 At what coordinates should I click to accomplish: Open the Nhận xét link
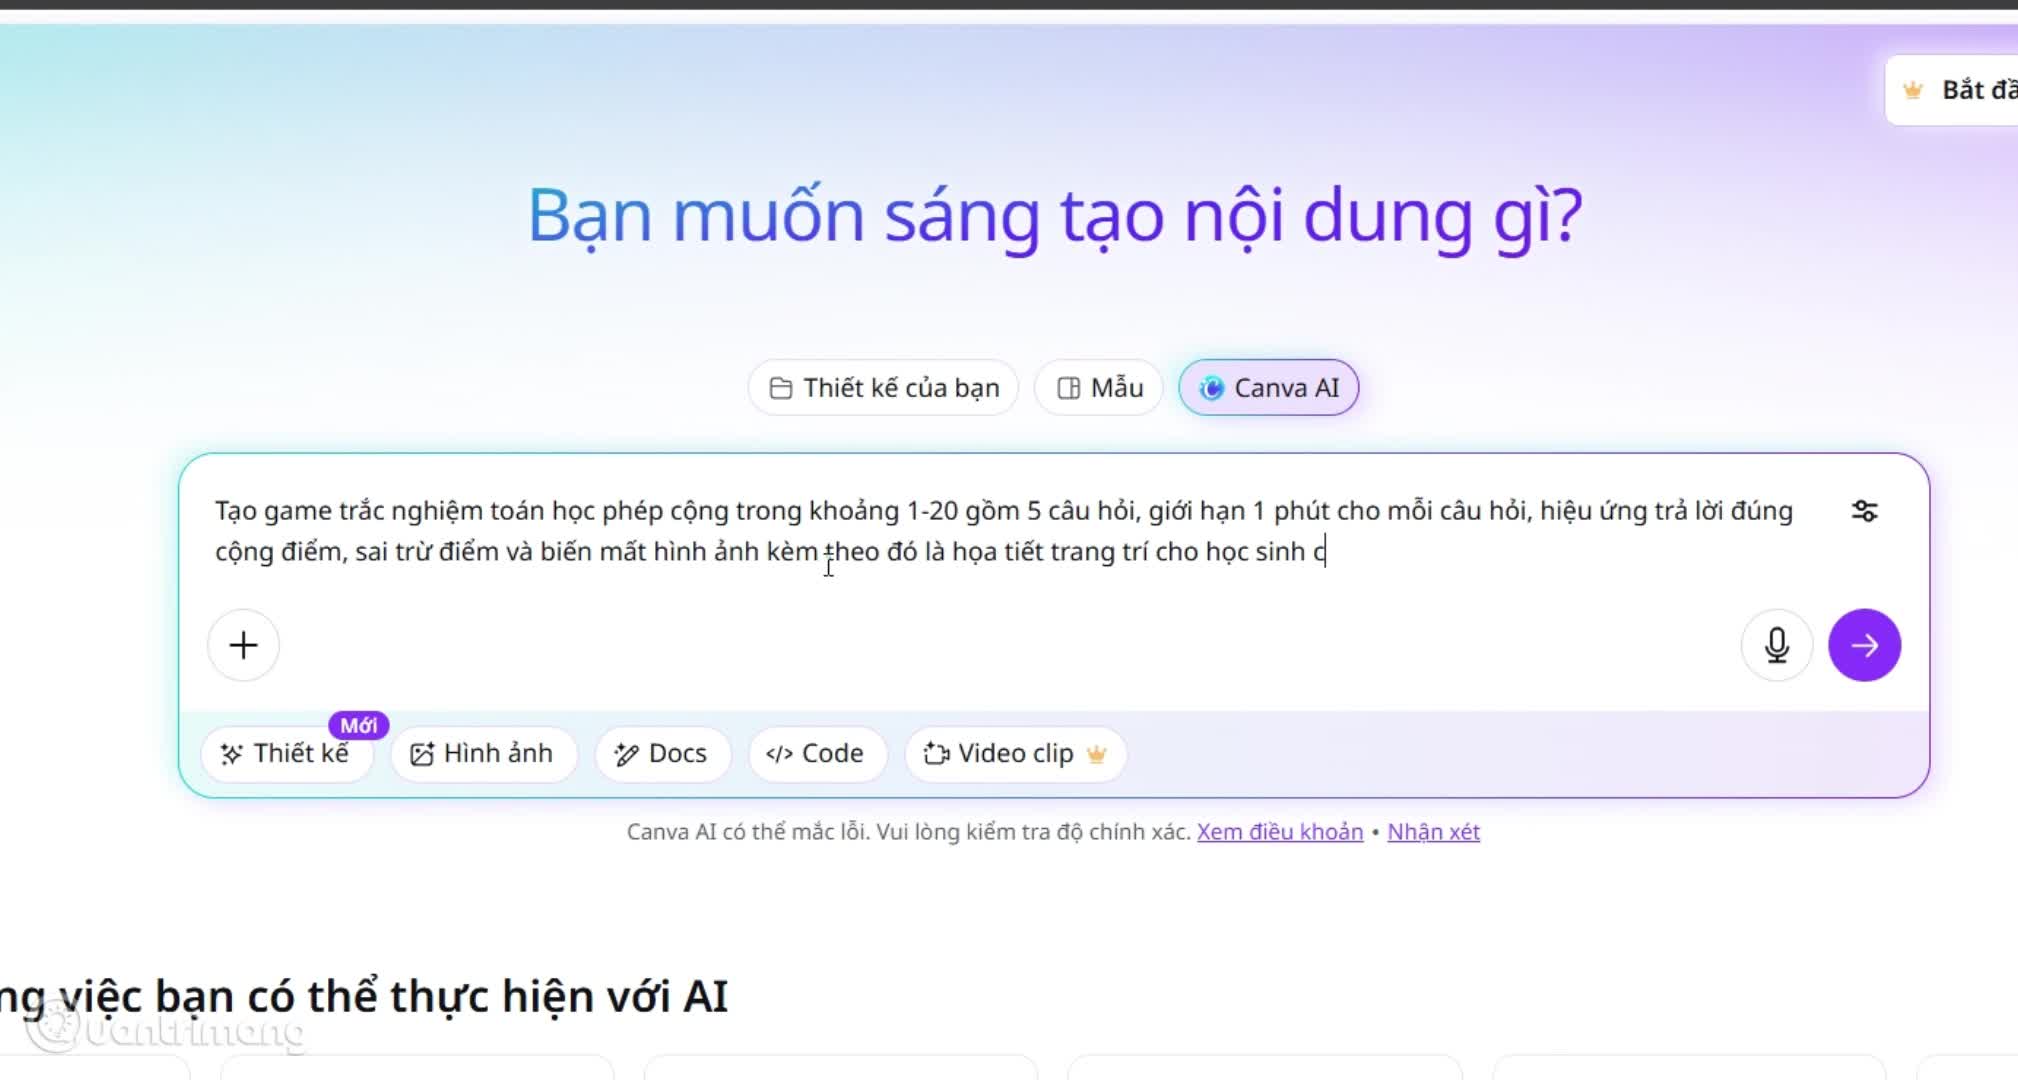coord(1433,832)
